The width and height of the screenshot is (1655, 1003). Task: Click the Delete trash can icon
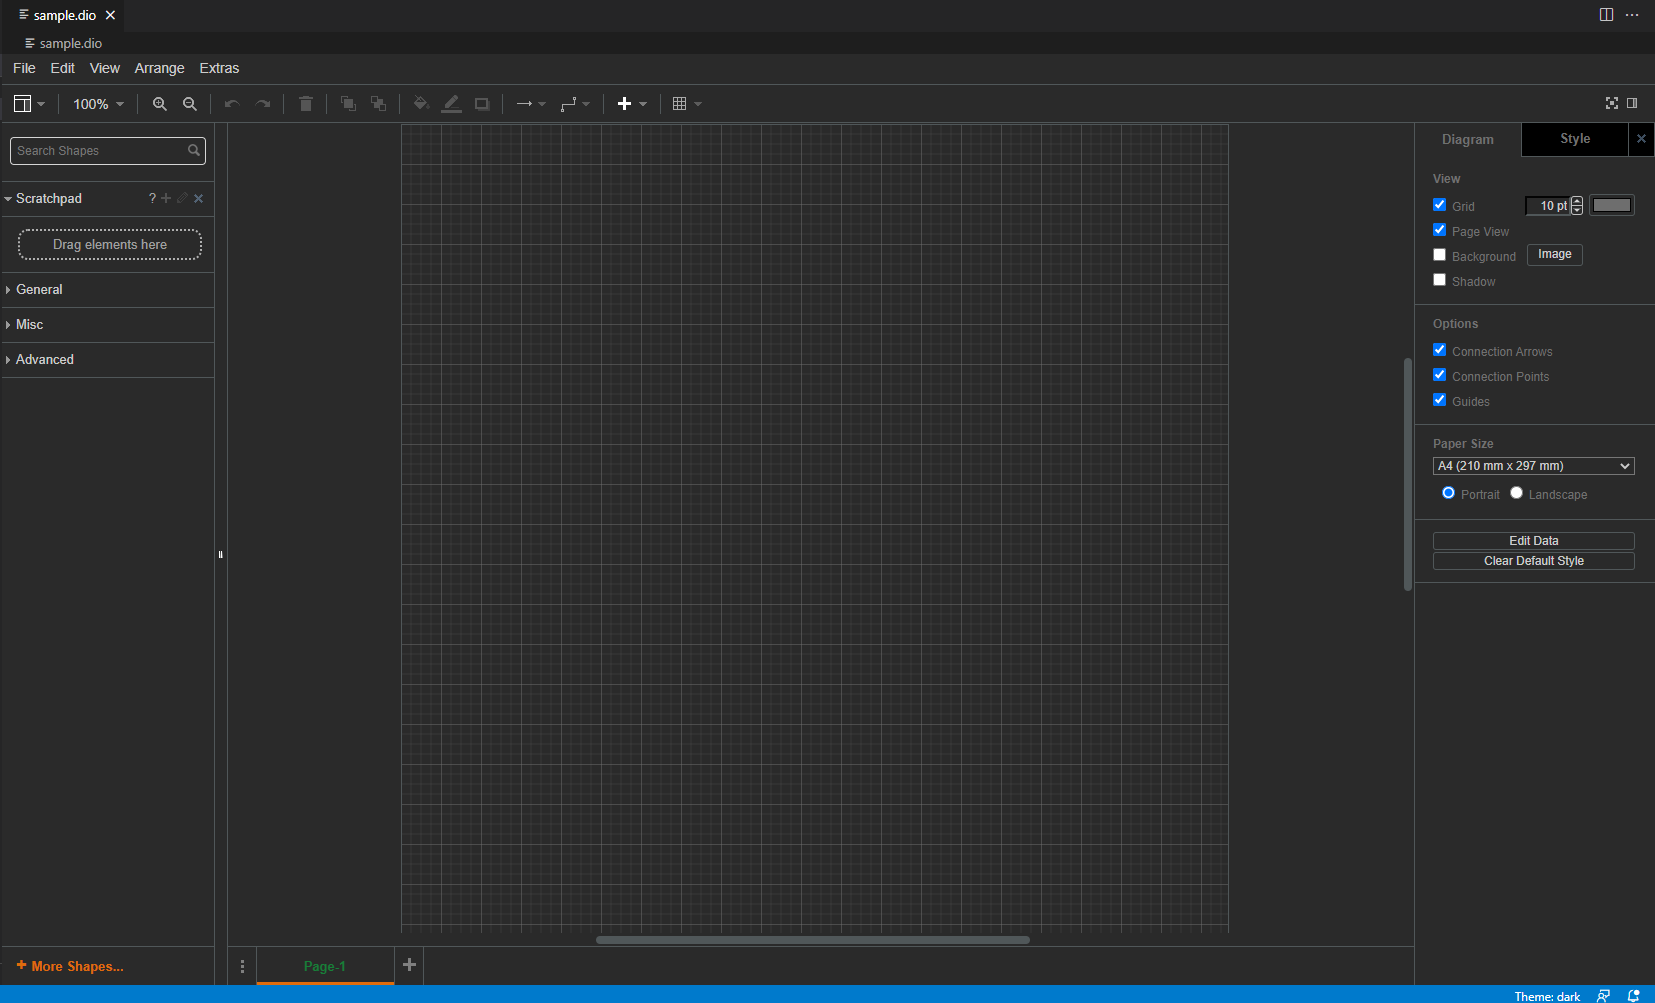click(306, 104)
